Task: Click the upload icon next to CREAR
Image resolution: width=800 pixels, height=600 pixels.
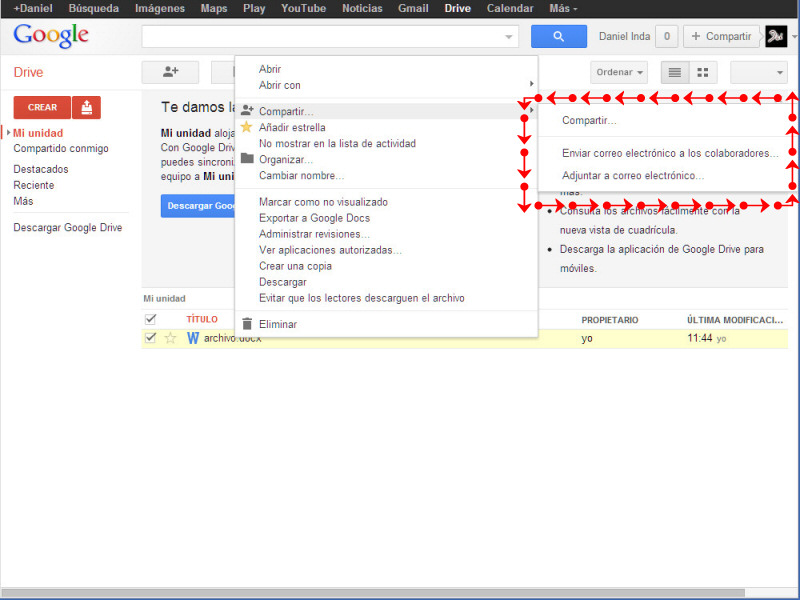Action: (87, 107)
